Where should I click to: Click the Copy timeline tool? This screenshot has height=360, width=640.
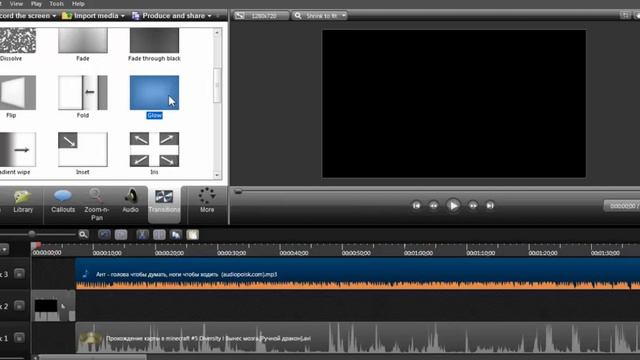[176, 234]
